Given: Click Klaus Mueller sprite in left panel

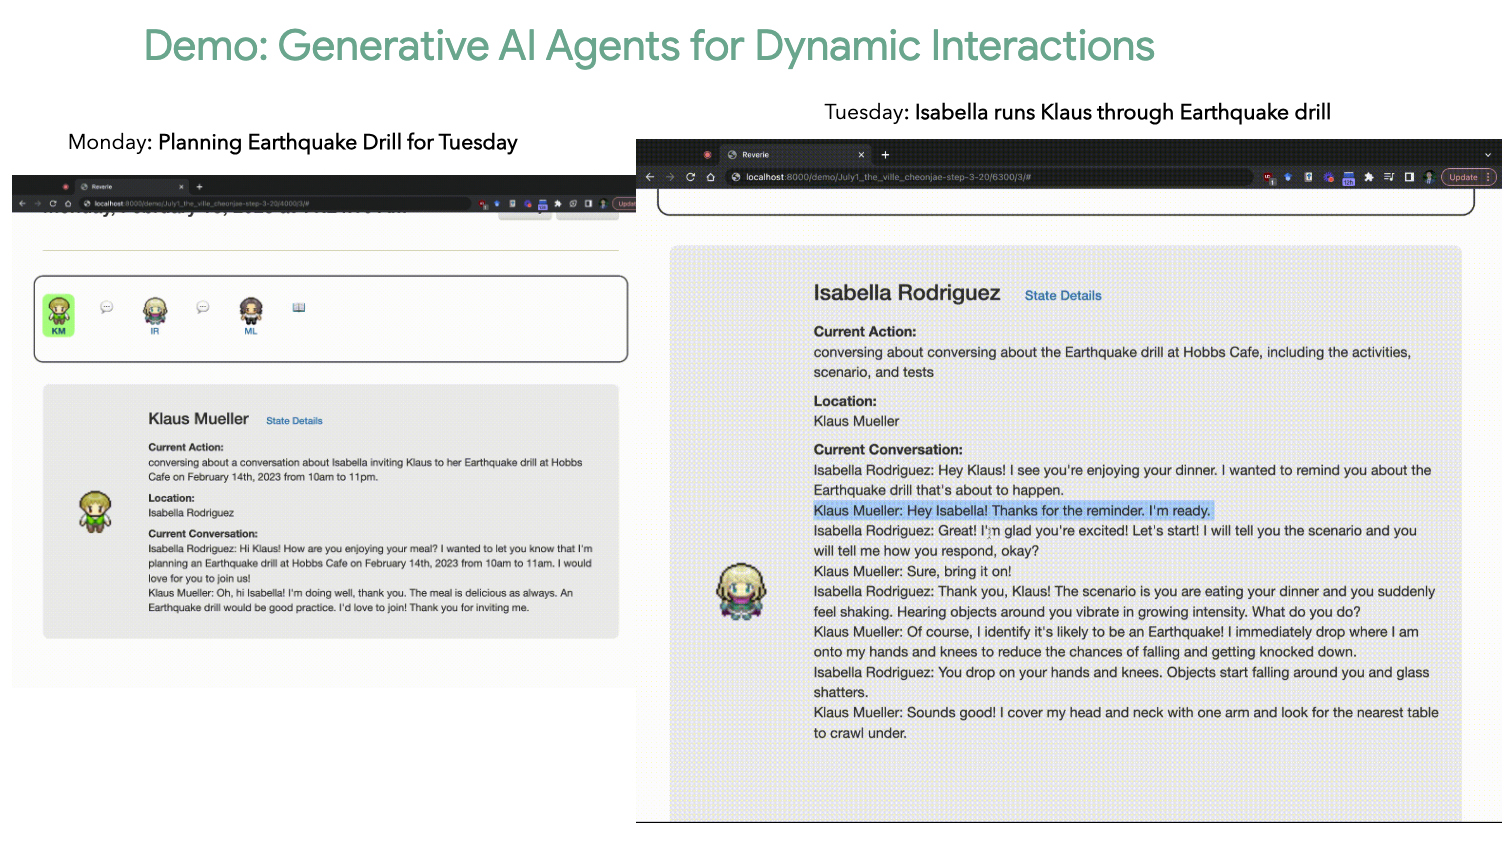Looking at the screenshot, I should pos(96,511).
